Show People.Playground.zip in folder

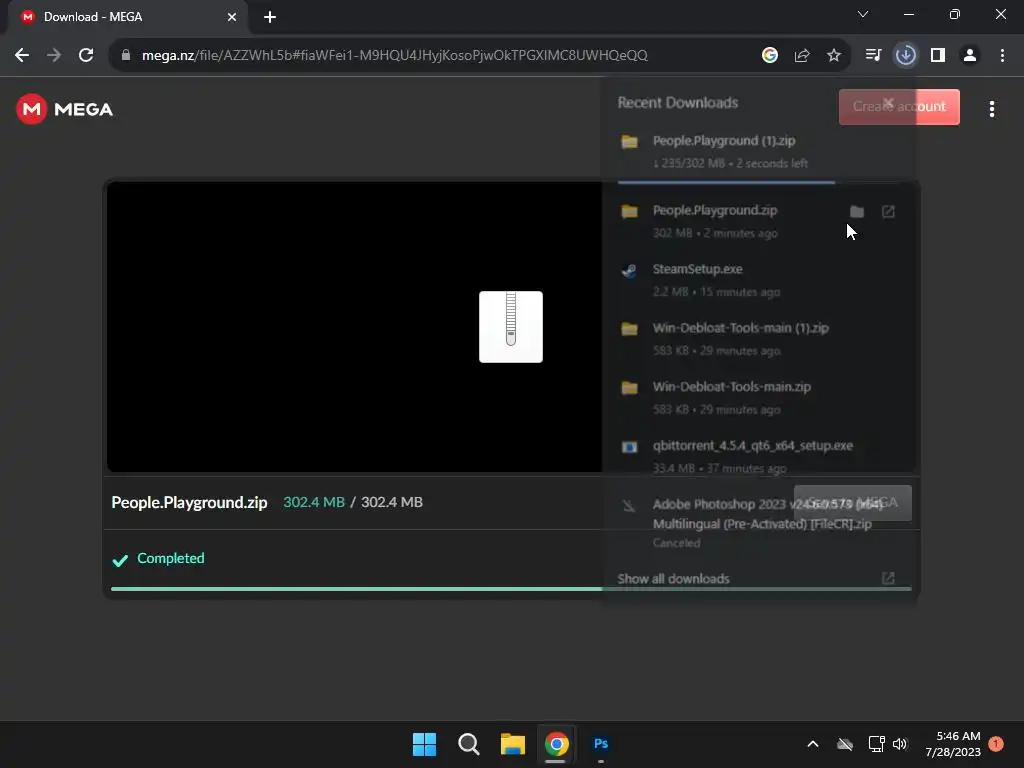click(x=857, y=212)
